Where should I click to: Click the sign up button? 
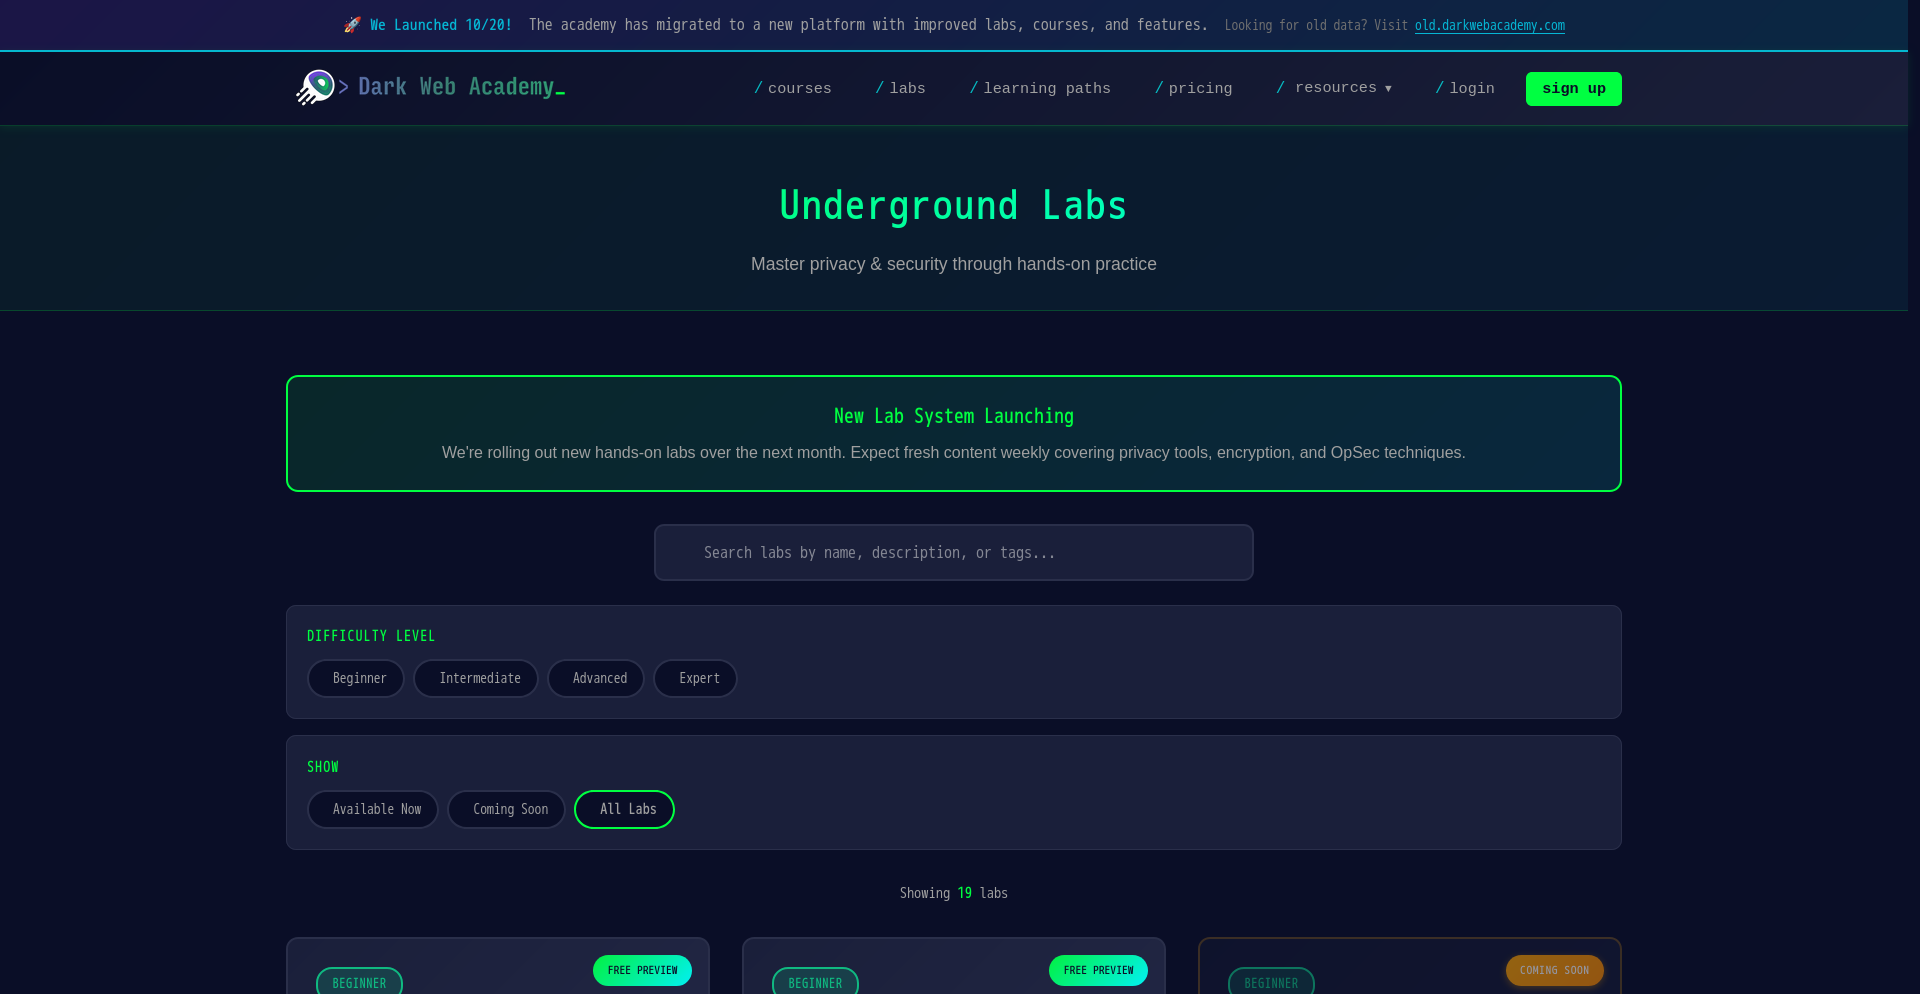pyautogui.click(x=1573, y=88)
